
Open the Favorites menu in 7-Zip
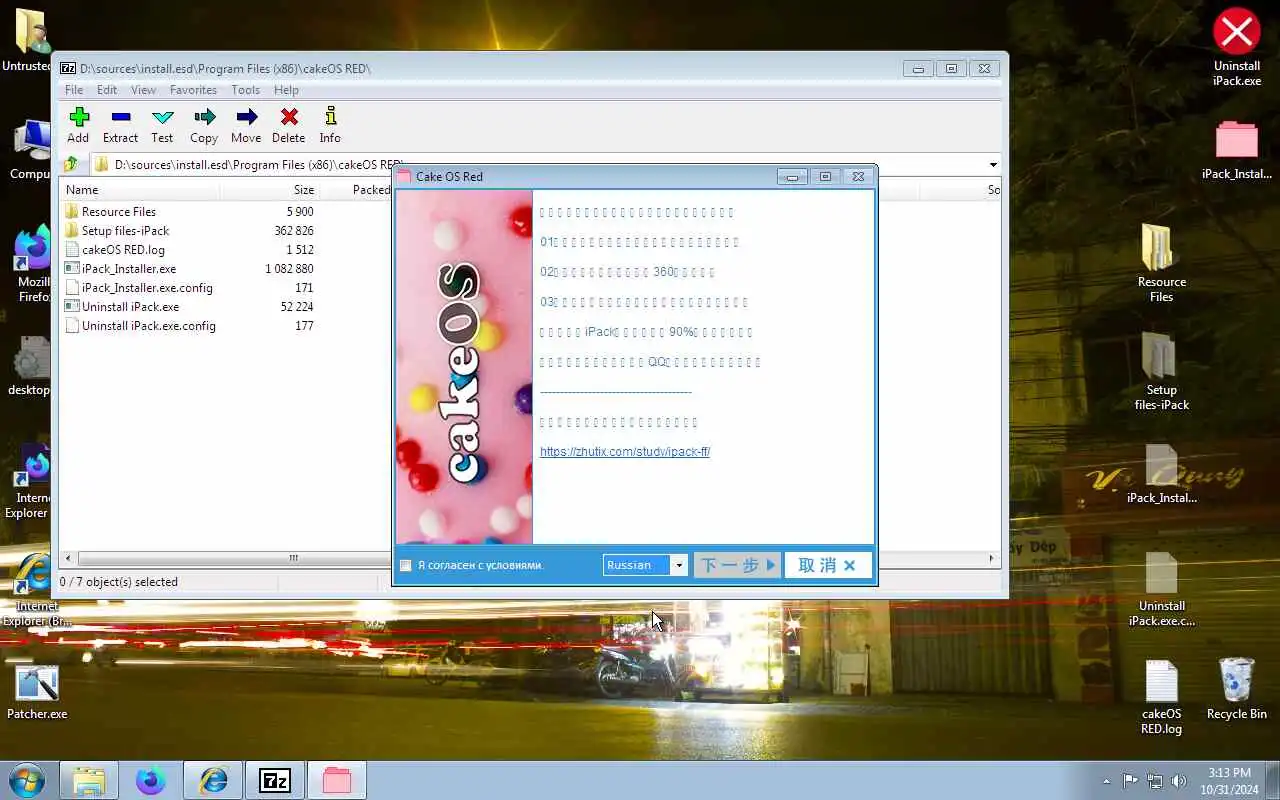click(193, 90)
